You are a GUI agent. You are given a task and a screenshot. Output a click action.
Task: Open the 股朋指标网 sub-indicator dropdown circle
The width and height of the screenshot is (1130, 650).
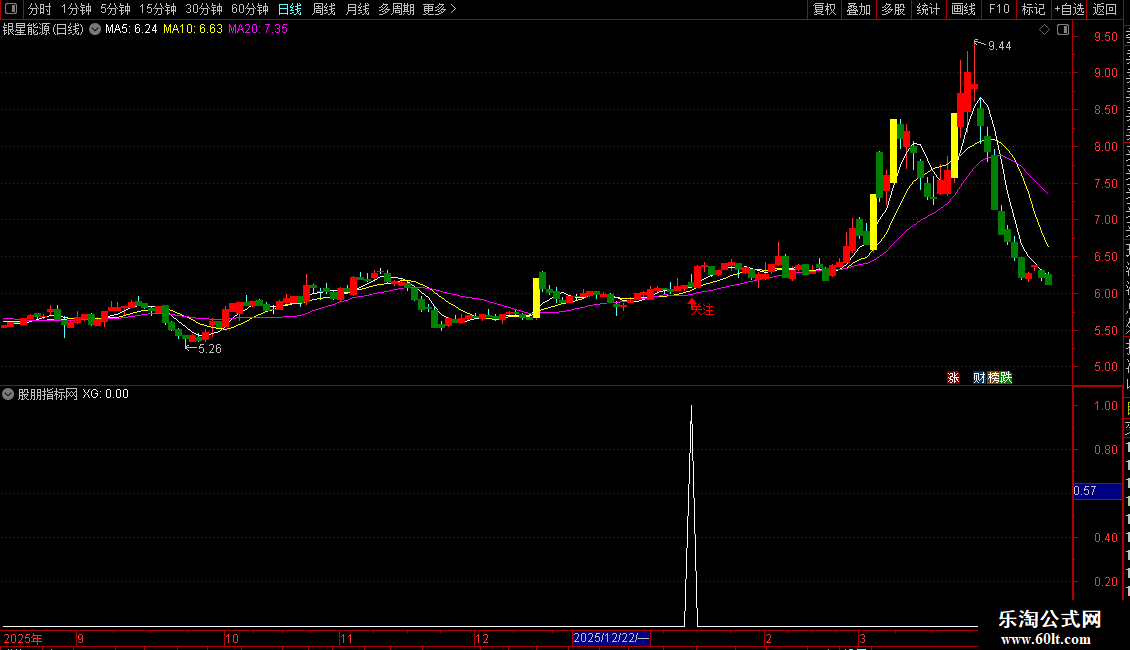point(8,394)
